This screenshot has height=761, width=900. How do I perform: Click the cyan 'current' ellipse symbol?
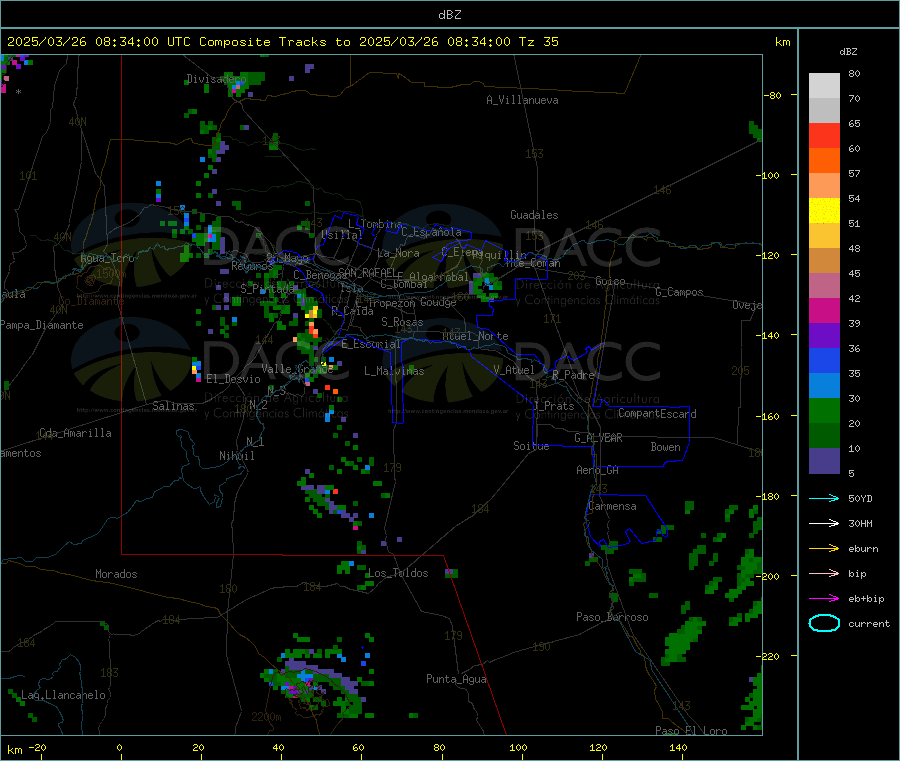click(x=824, y=623)
